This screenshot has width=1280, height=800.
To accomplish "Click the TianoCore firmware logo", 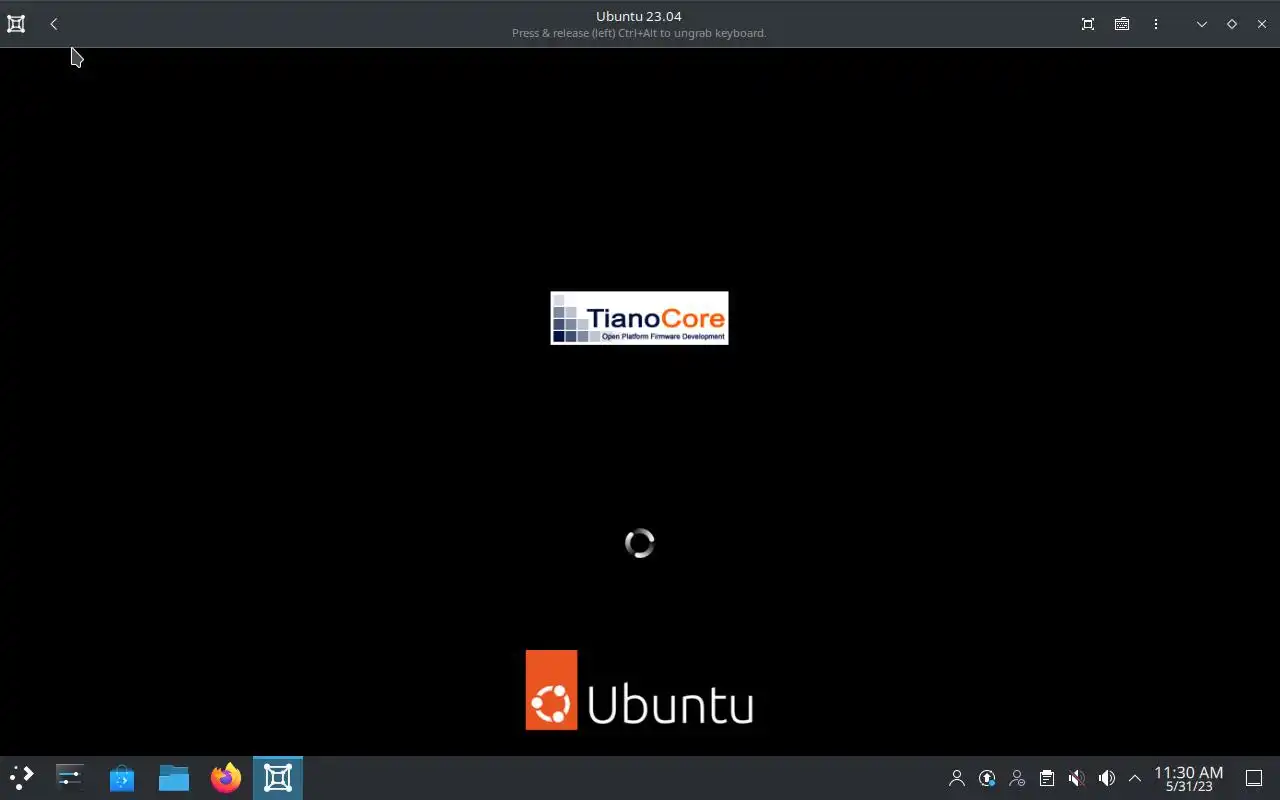I will tap(639, 318).
